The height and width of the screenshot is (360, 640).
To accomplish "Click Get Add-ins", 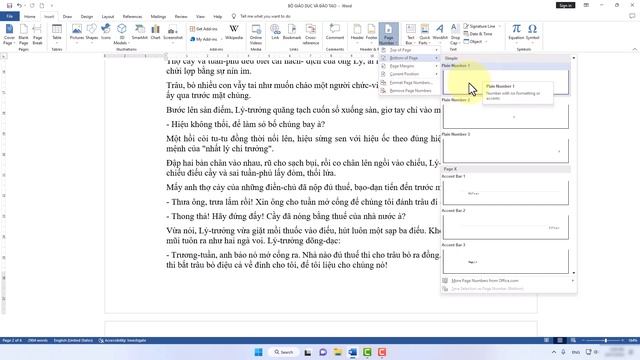I will click(x=204, y=29).
